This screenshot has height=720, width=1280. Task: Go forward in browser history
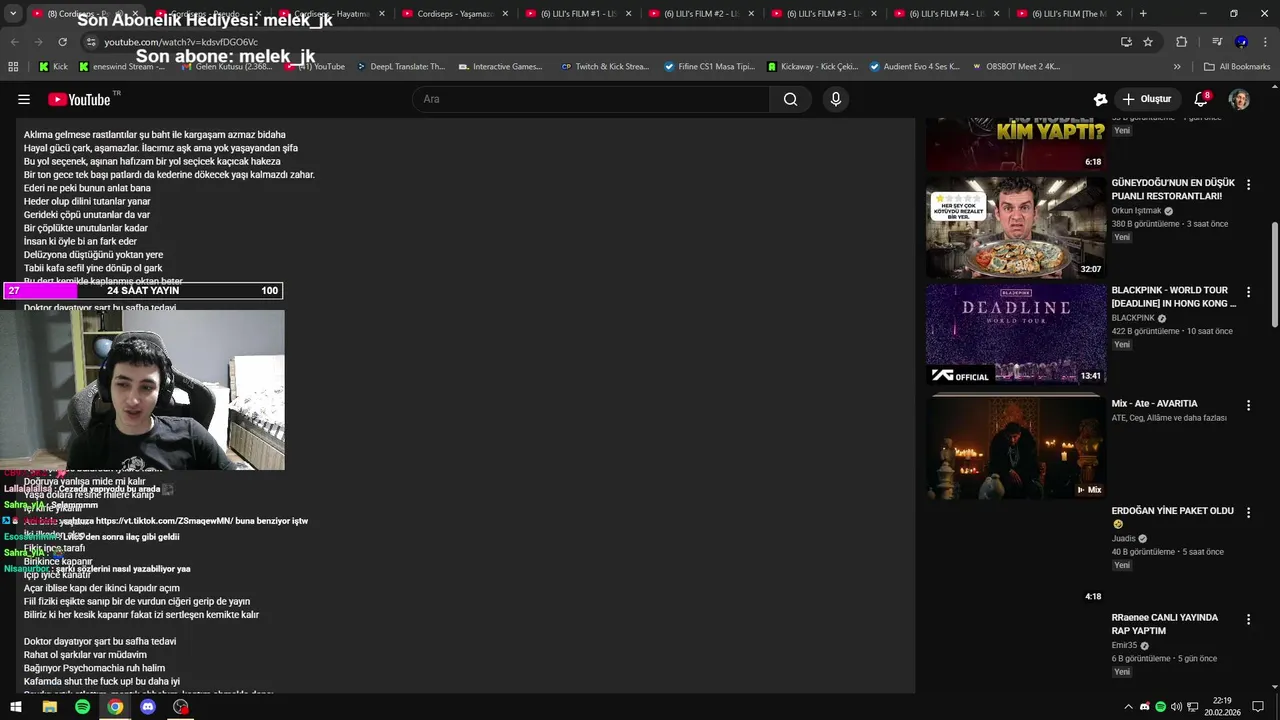(x=38, y=42)
